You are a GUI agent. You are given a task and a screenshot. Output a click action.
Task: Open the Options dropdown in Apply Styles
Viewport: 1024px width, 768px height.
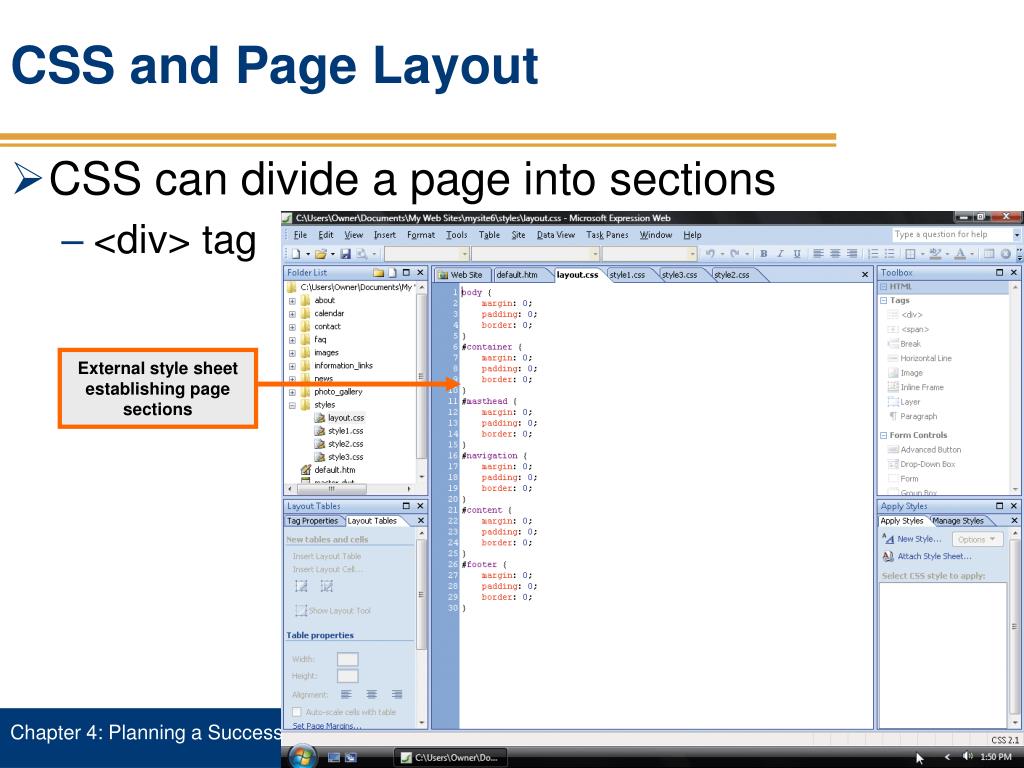[x=977, y=539]
